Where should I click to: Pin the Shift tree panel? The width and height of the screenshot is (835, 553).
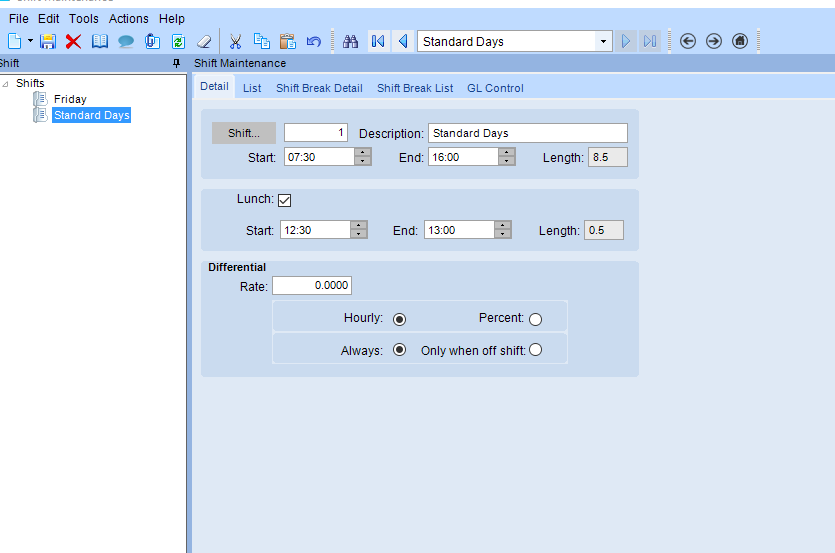[177, 63]
